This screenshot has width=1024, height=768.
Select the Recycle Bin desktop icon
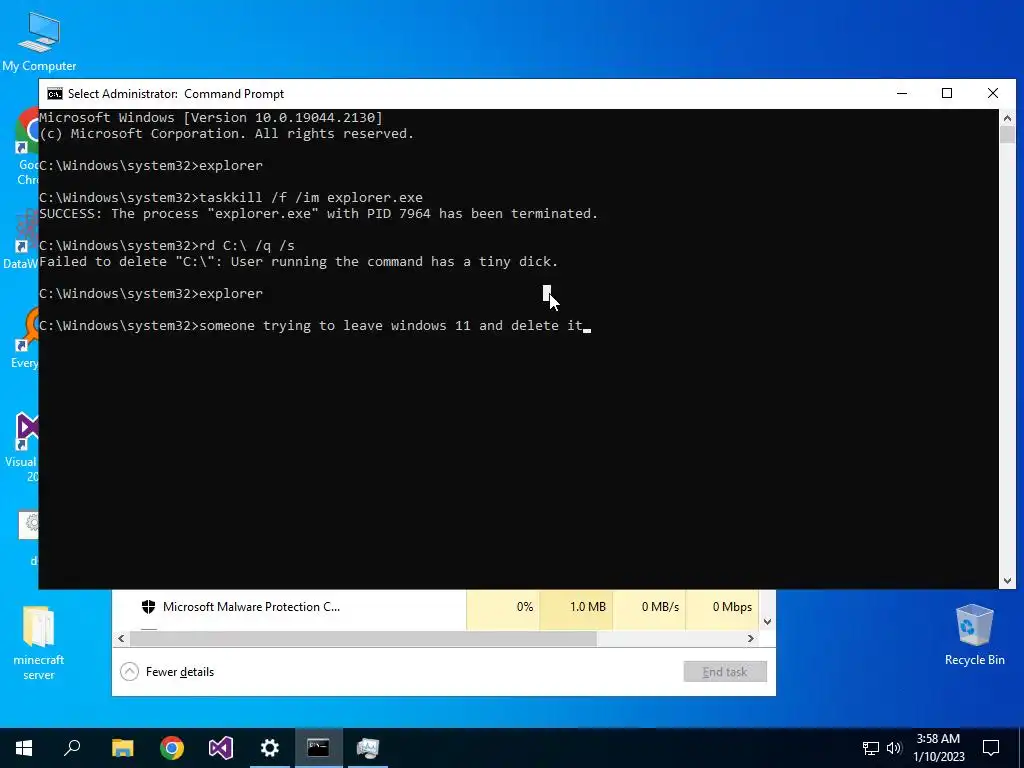pos(974,635)
